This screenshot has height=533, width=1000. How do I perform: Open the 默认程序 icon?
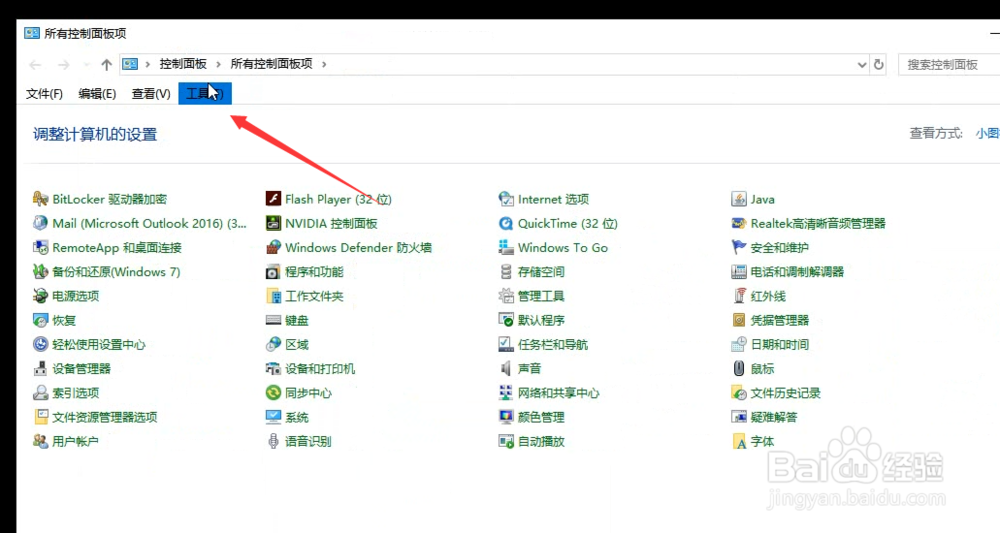[x=506, y=320]
